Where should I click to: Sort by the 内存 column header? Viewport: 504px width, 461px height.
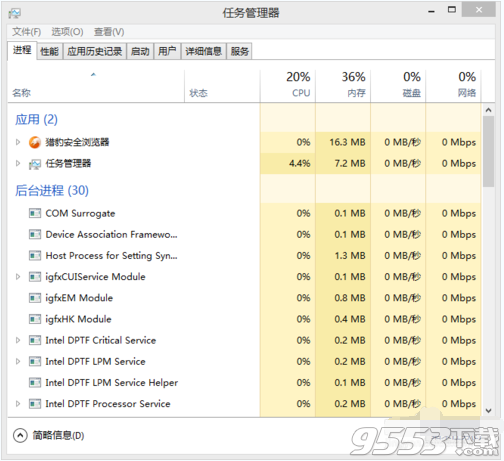pyautogui.click(x=343, y=86)
